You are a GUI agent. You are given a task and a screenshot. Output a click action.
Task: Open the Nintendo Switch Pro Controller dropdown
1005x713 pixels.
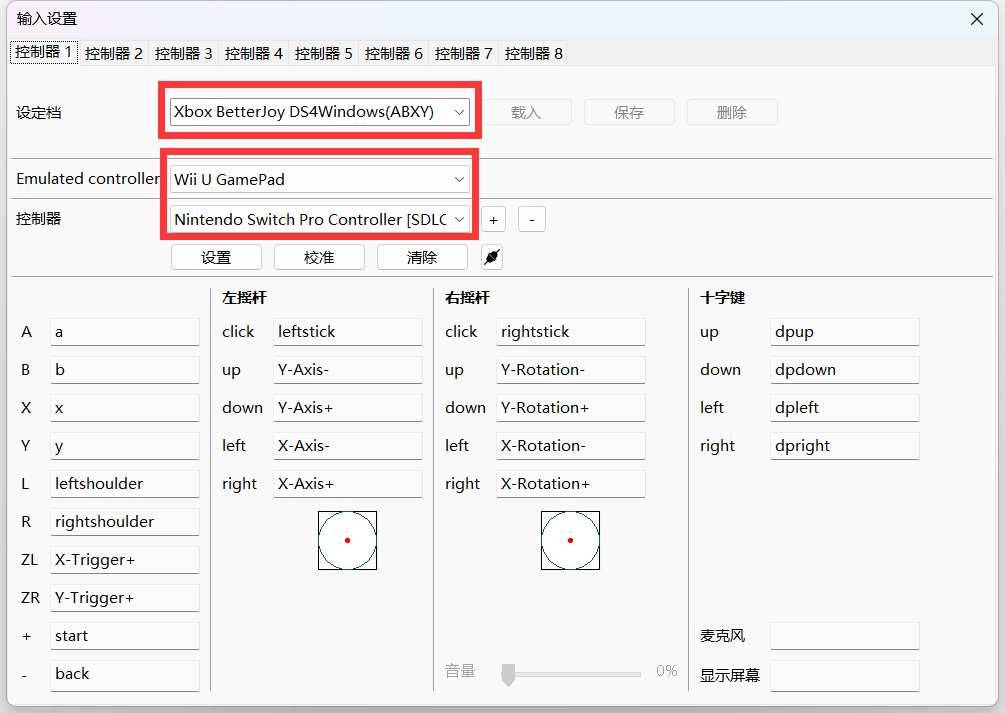coord(320,219)
